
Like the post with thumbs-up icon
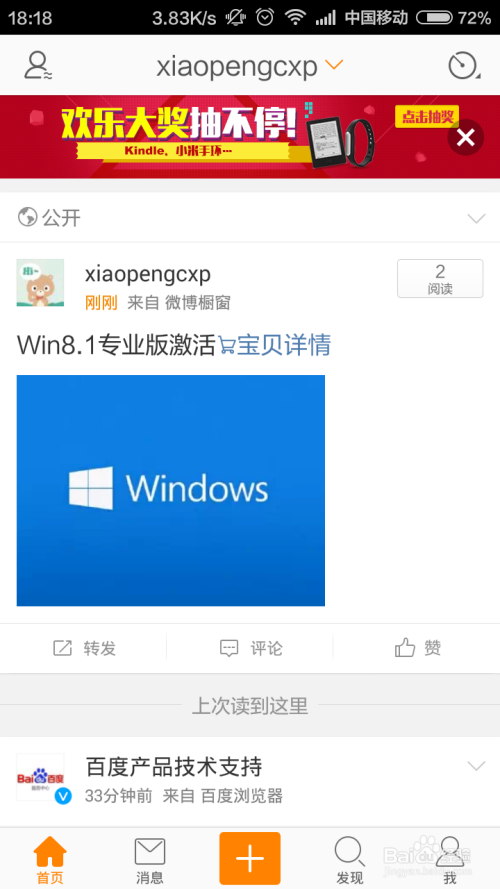tap(405, 647)
